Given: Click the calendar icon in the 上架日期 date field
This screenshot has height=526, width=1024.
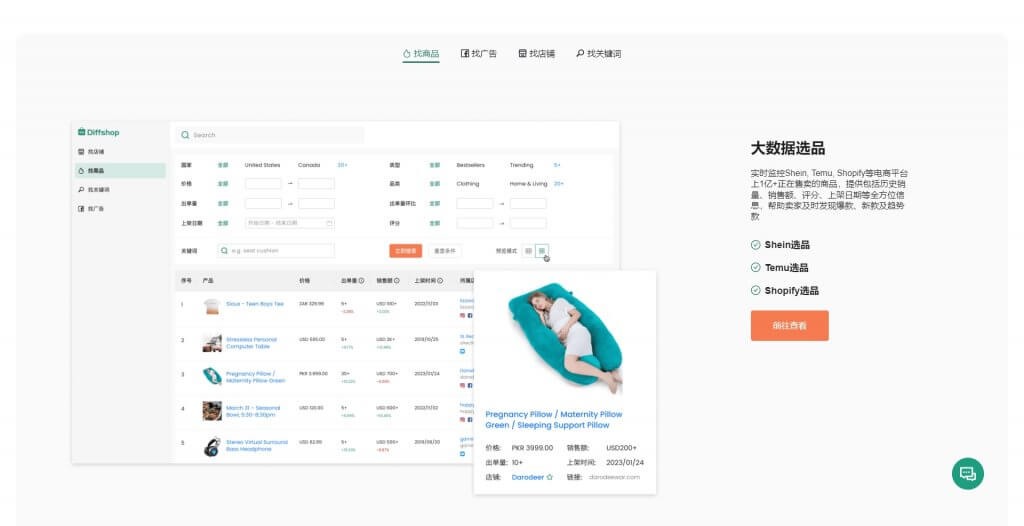Looking at the screenshot, I should click(329, 223).
